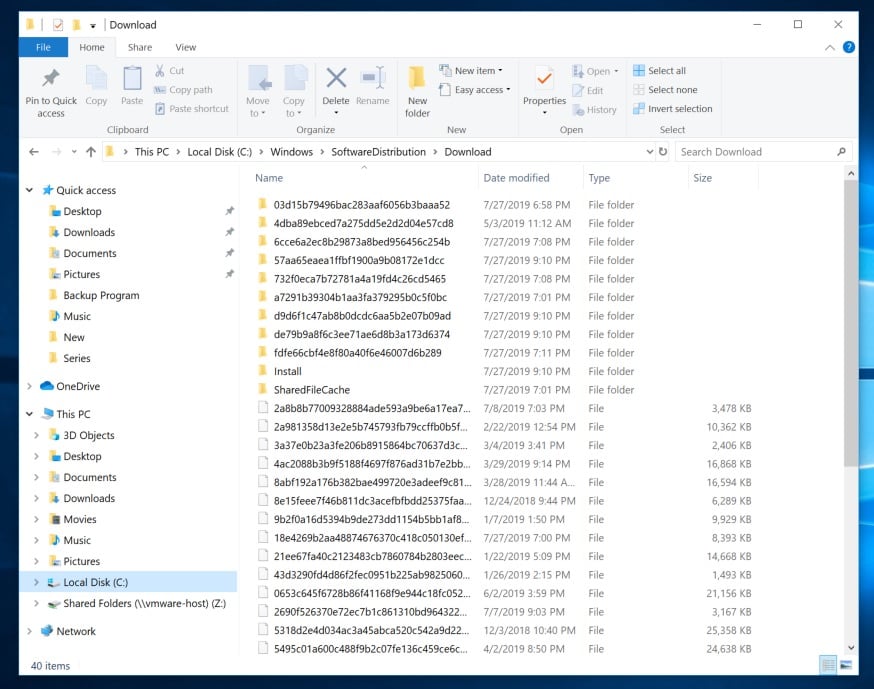Click the vertical scrollbar thumb in file list
The height and width of the screenshot is (689, 874).
click(x=851, y=323)
